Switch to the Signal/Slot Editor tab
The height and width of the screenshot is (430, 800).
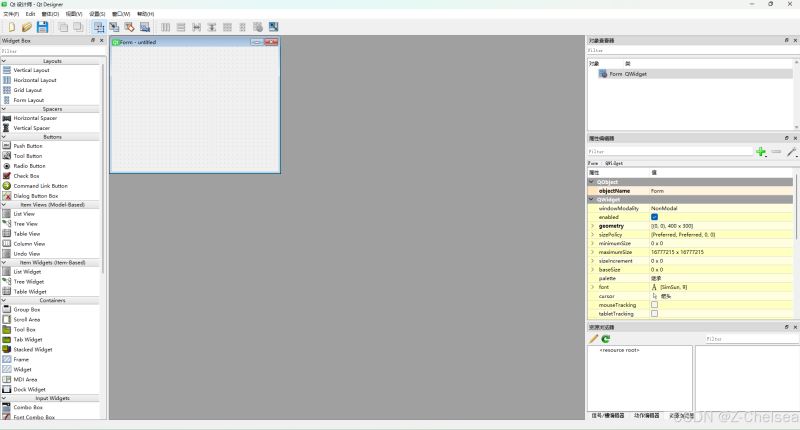point(608,416)
